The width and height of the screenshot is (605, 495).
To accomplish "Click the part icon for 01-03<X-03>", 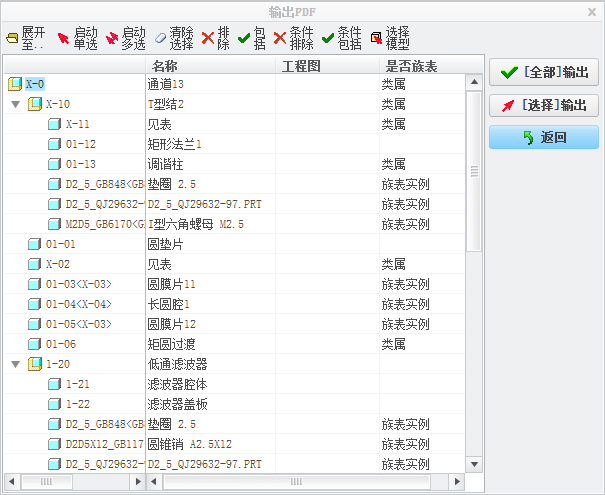I will (x=34, y=284).
